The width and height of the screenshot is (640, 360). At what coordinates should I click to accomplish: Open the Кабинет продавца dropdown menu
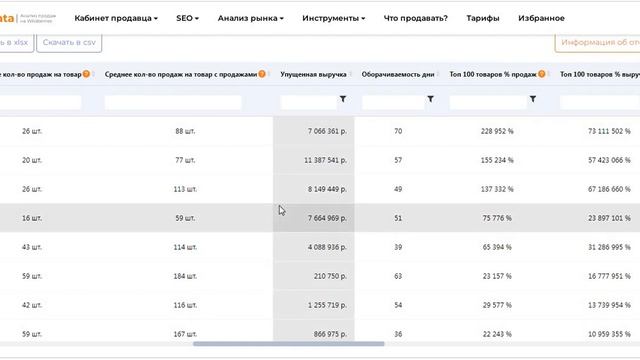coord(116,18)
